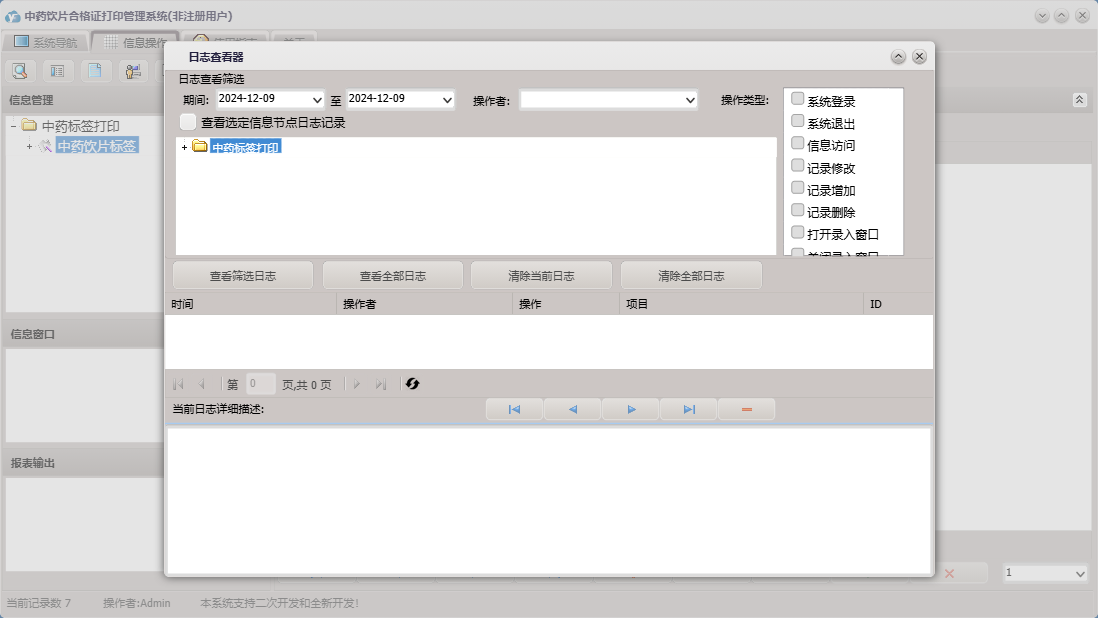Collapse the log viewer dialog with up arrow
The height and width of the screenshot is (618, 1098).
[898, 57]
